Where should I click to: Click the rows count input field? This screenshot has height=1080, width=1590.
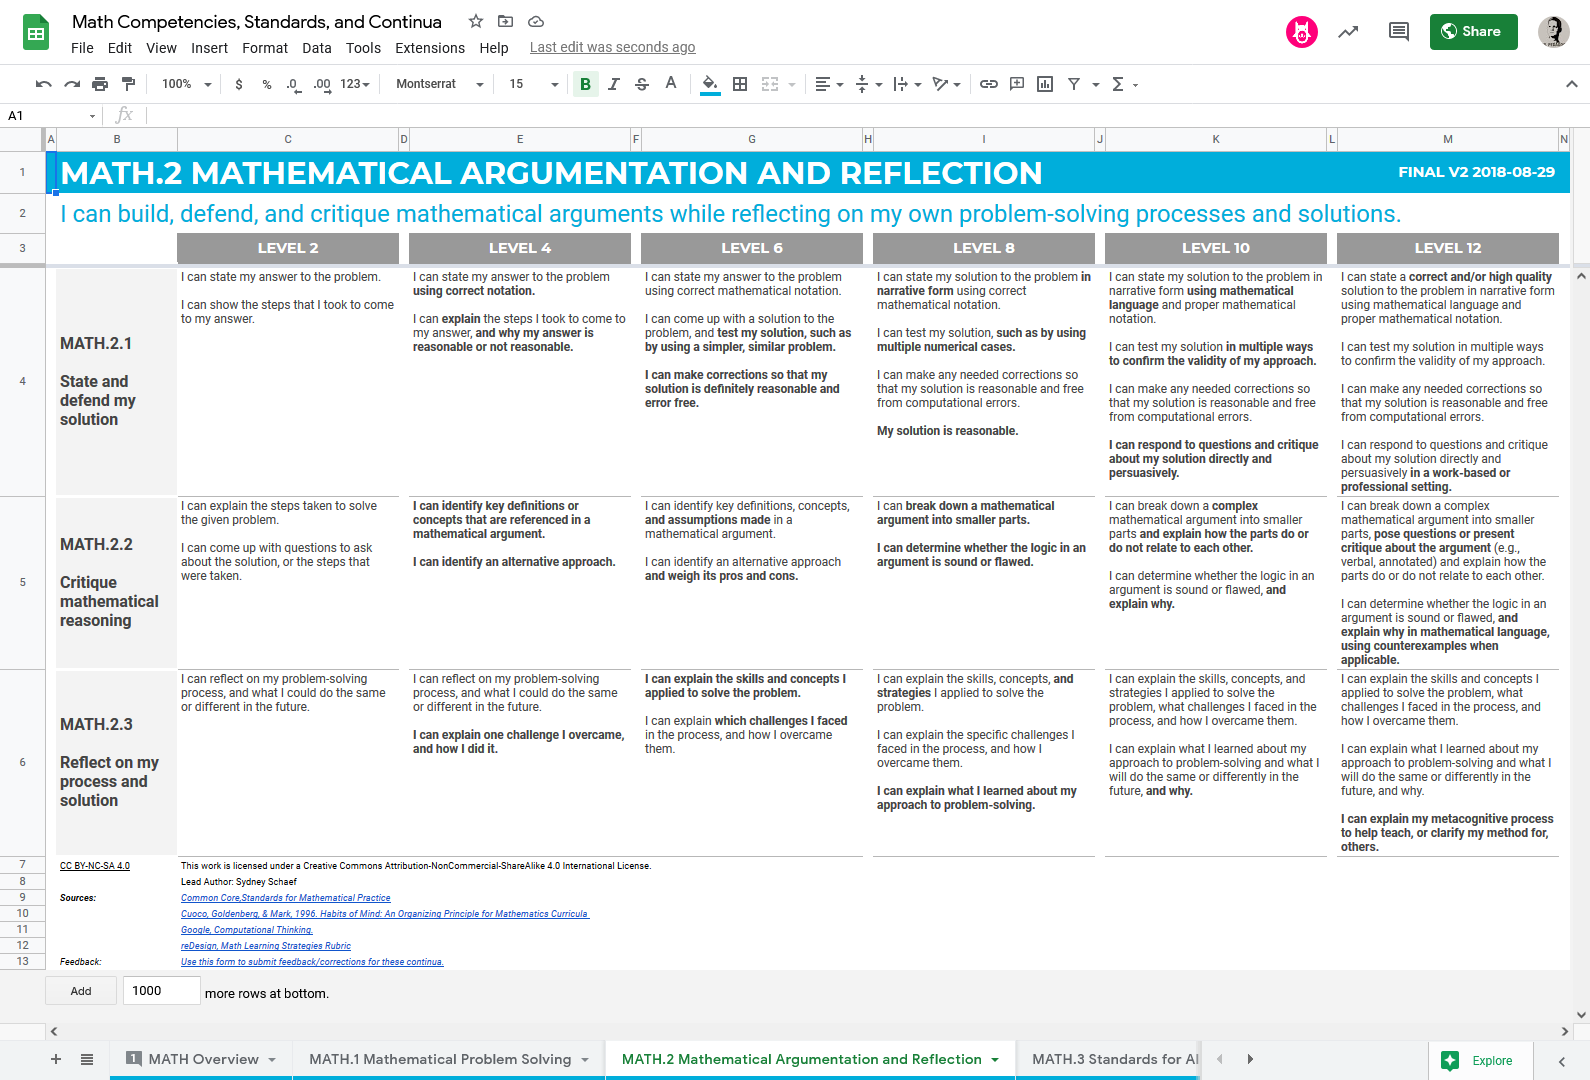161,991
